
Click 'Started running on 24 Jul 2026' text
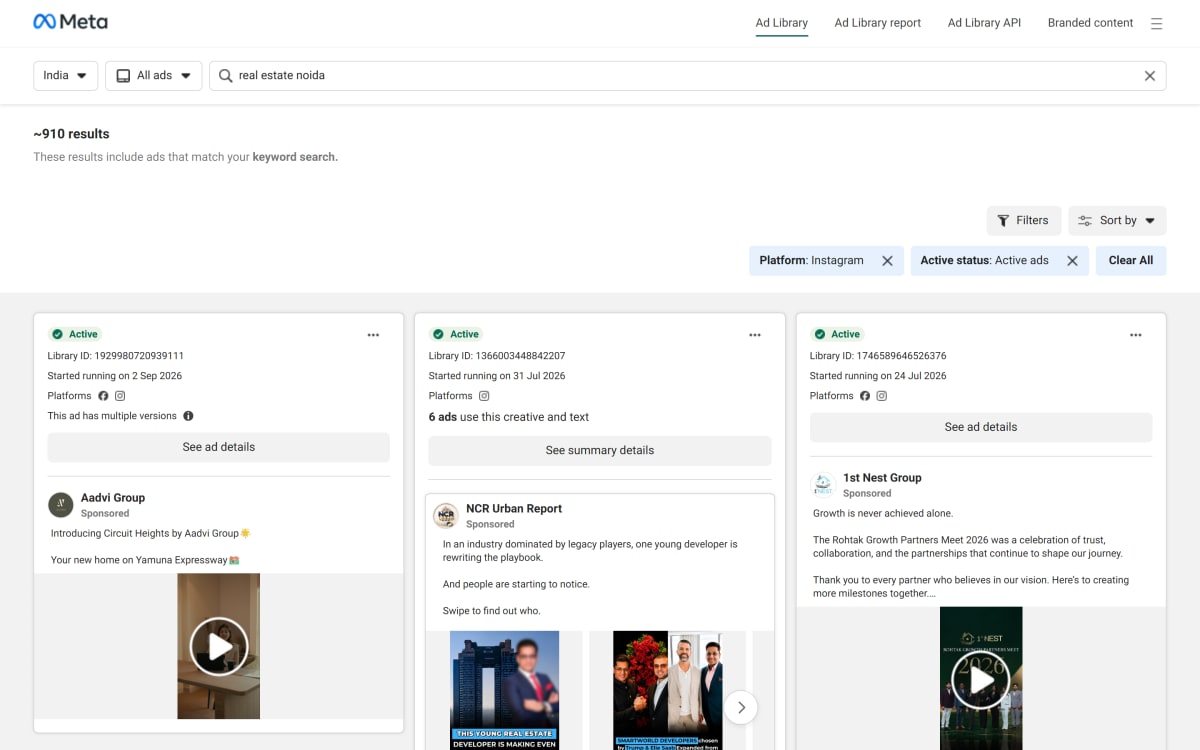878,376
